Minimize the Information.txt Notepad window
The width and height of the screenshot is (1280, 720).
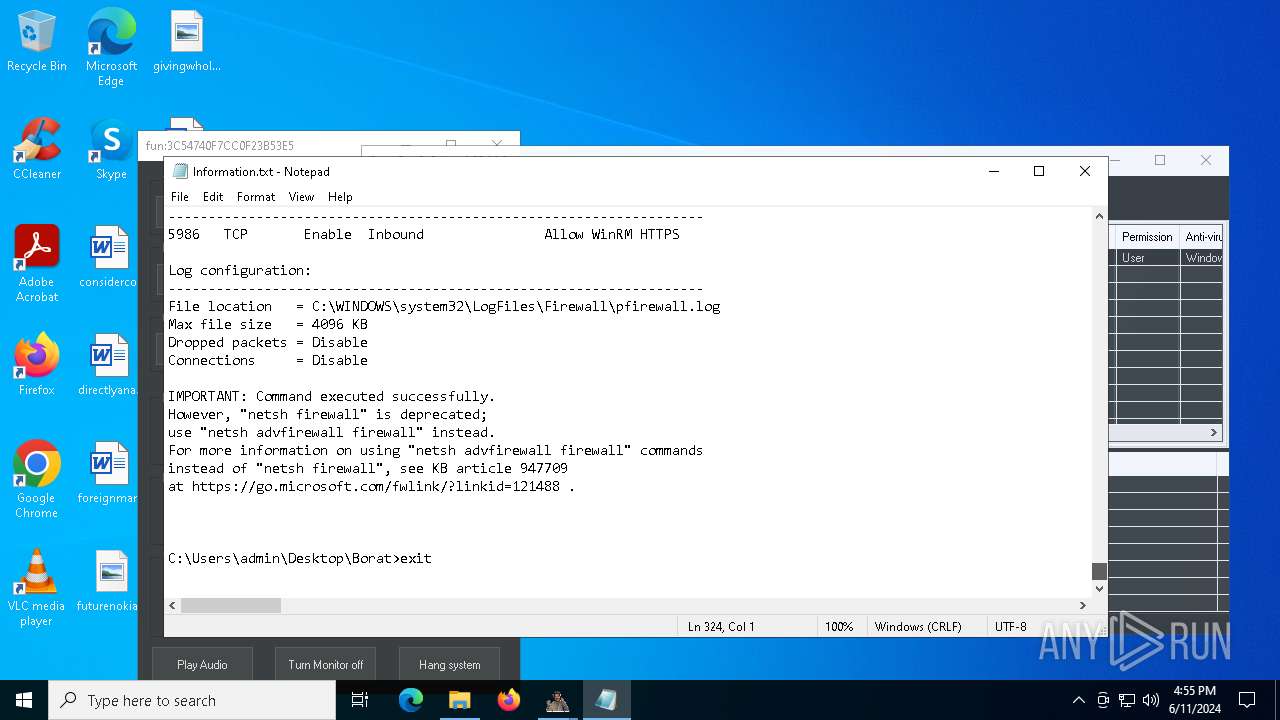pyautogui.click(x=993, y=171)
